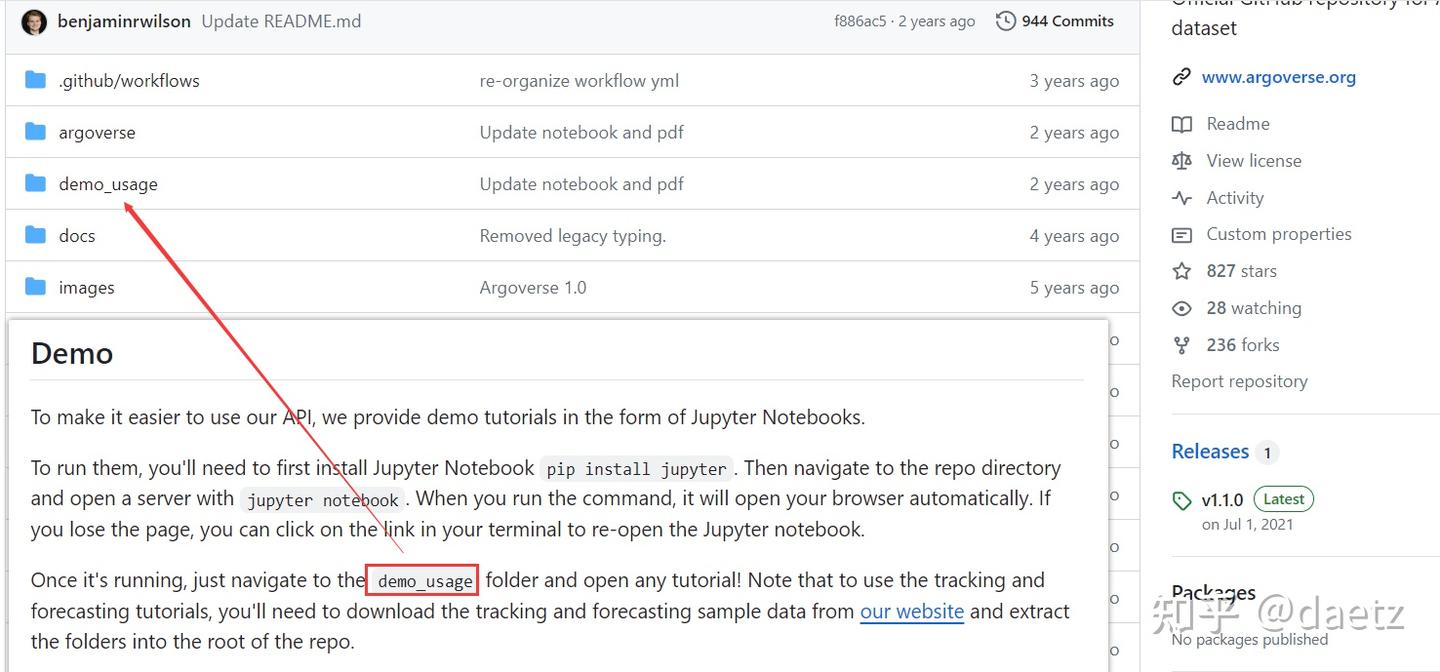
Task: Open the 236 forks list
Action: (1243, 345)
